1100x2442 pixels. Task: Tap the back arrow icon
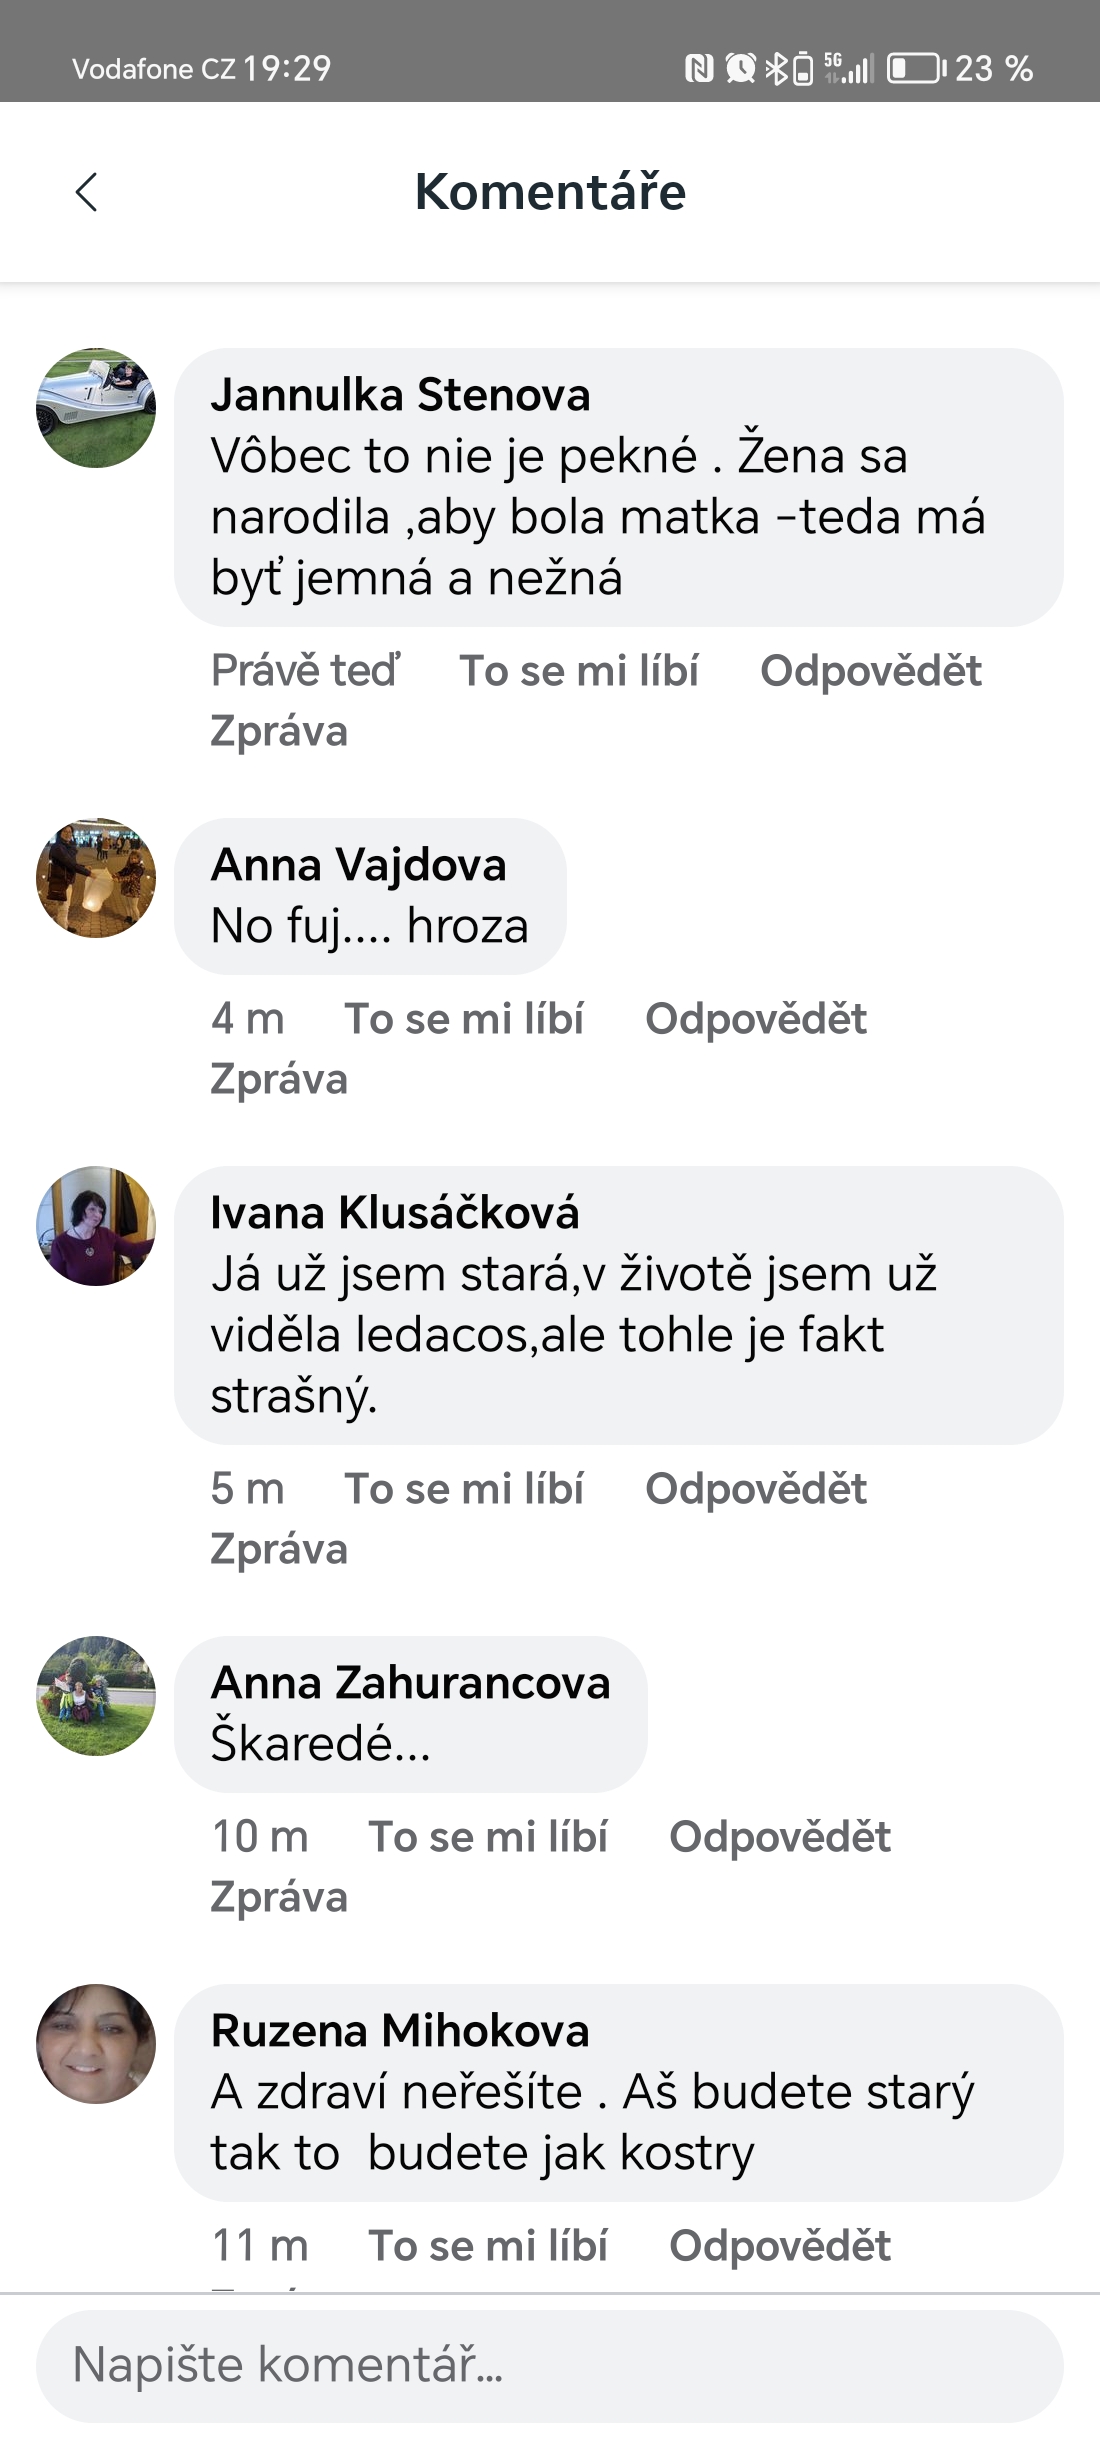[x=87, y=192]
